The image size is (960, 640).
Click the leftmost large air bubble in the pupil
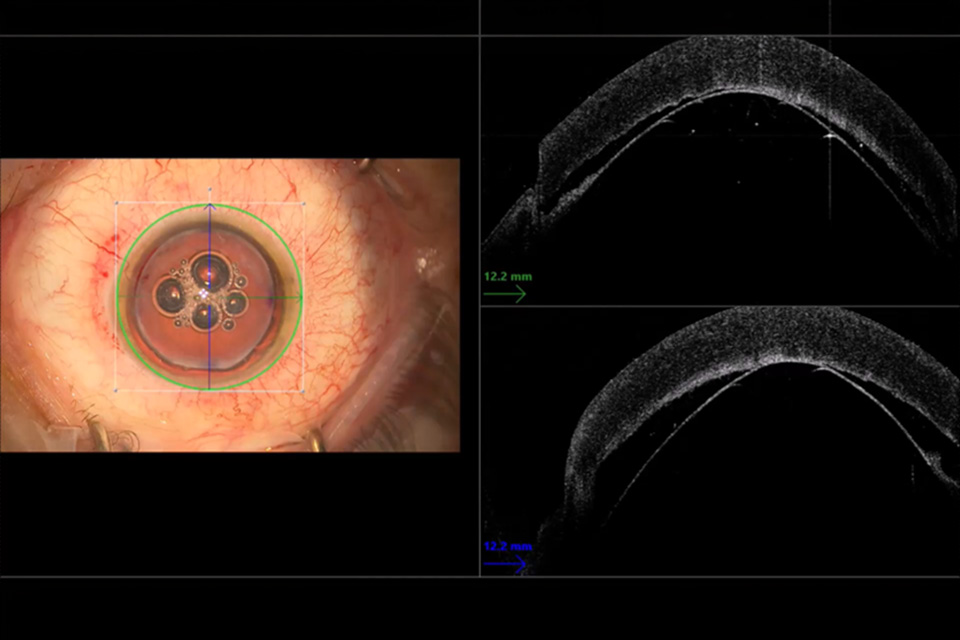coord(170,294)
